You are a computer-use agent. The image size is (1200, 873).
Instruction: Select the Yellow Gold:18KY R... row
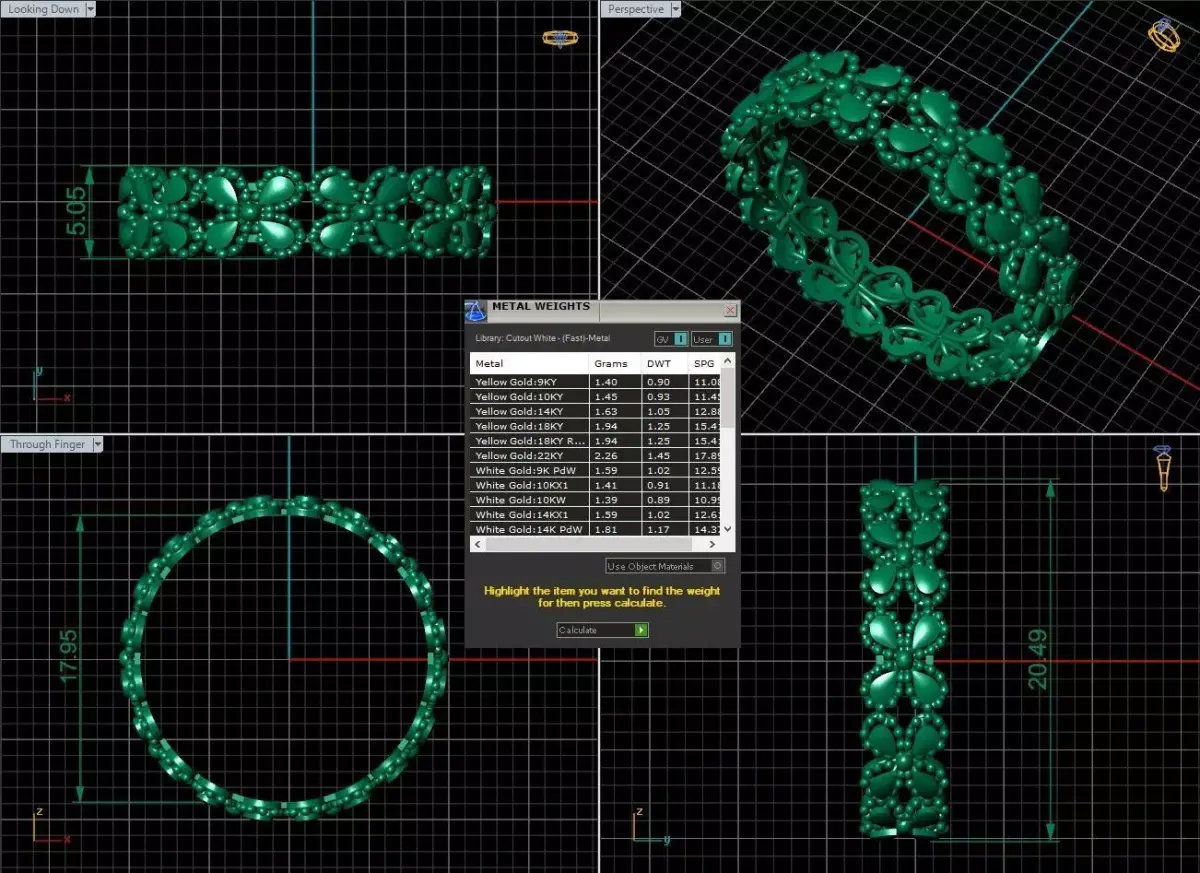pyautogui.click(x=596, y=441)
